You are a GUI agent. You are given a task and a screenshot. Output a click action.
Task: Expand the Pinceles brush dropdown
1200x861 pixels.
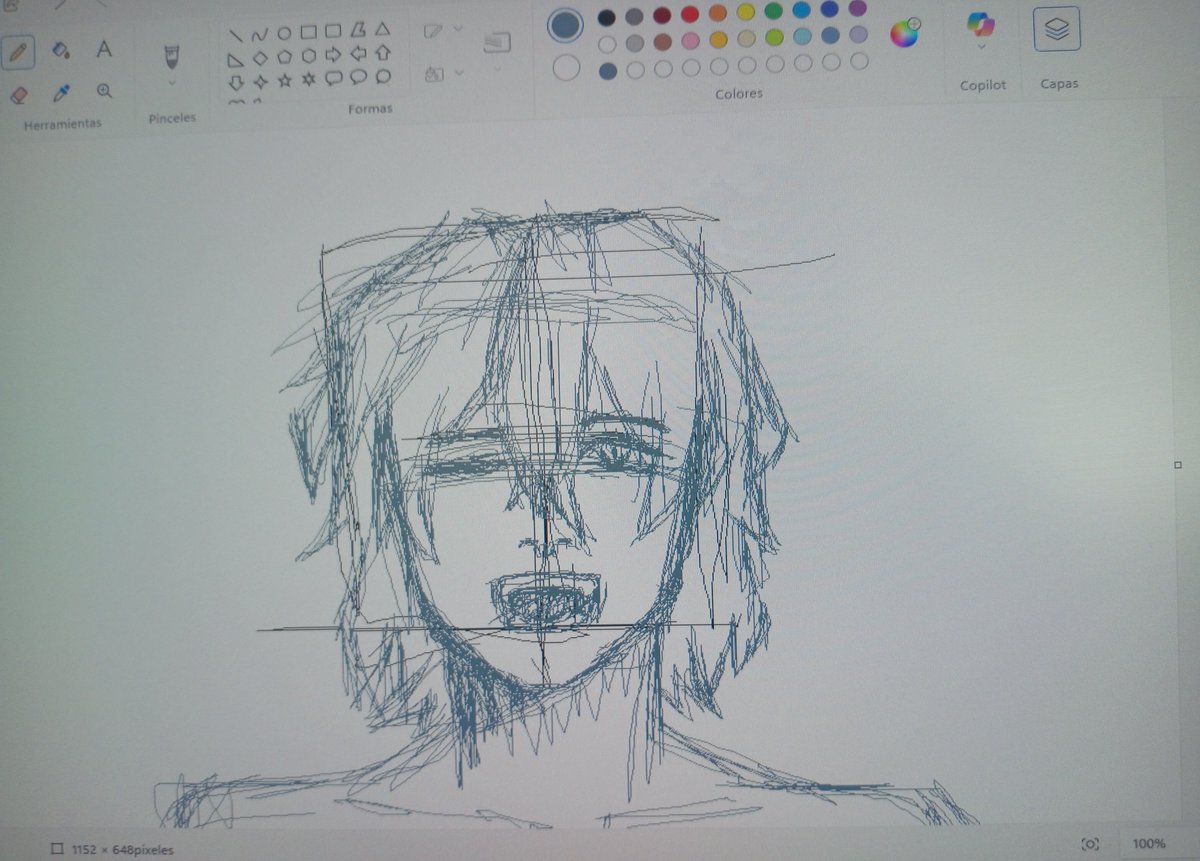tap(172, 83)
